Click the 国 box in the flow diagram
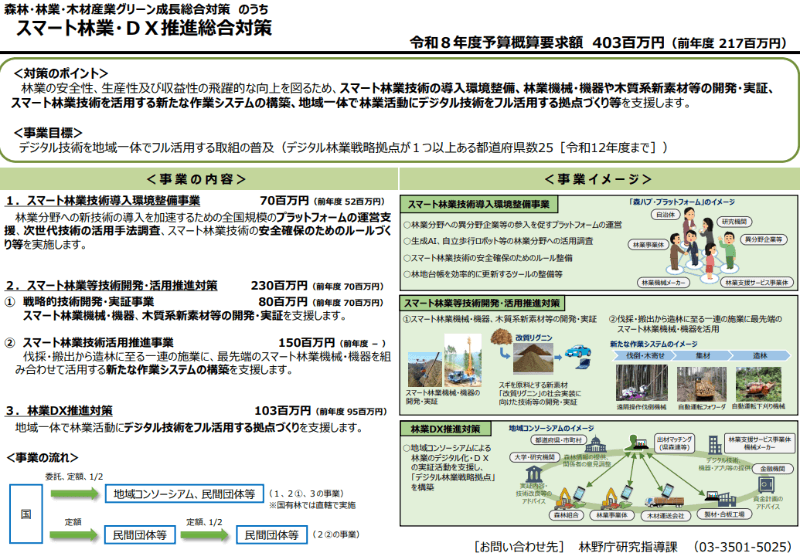 tap(24, 513)
